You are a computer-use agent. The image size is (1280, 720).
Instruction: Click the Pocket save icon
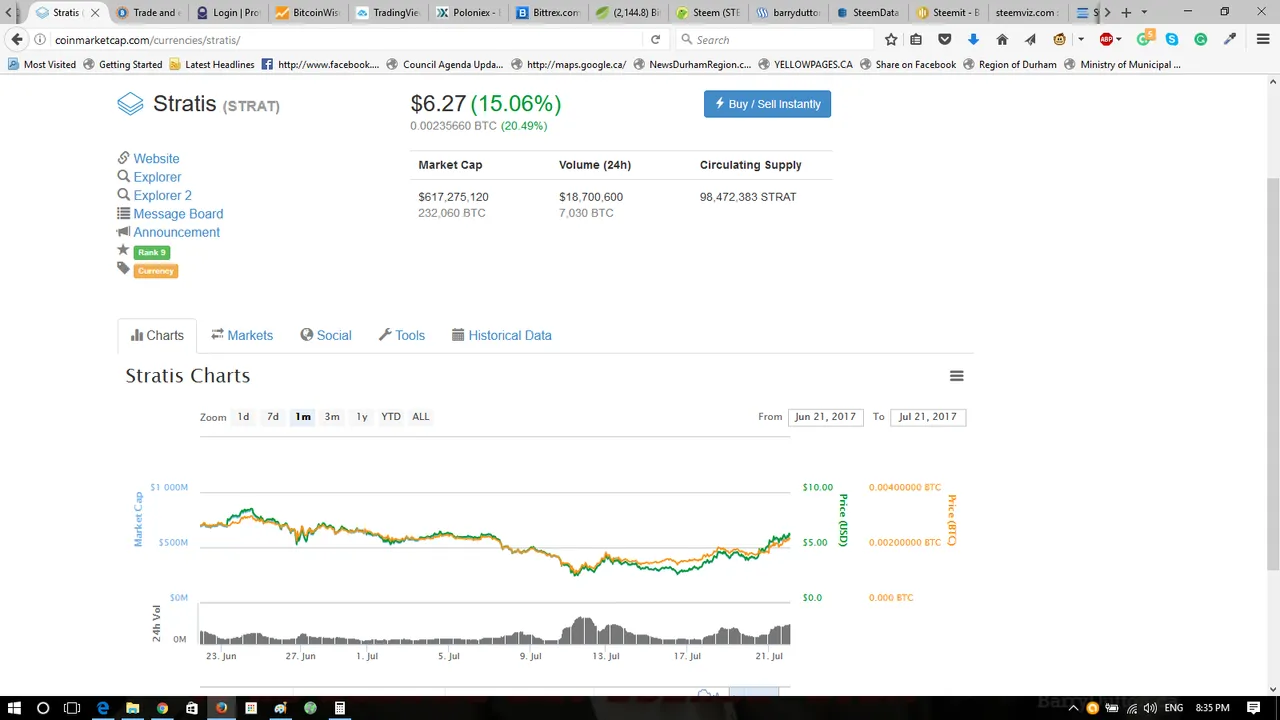point(945,40)
